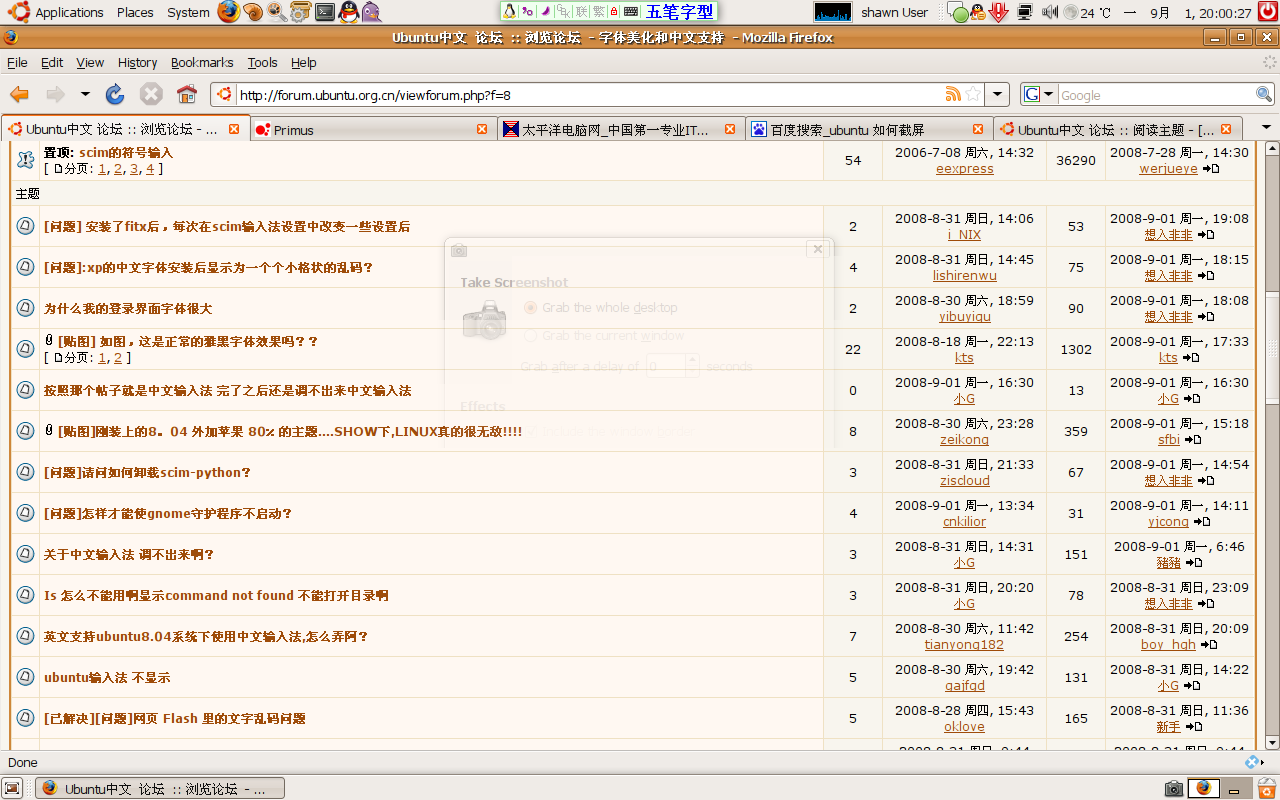The image size is (1280, 800).
Task: Open the volume speaker applet
Action: (1049, 12)
